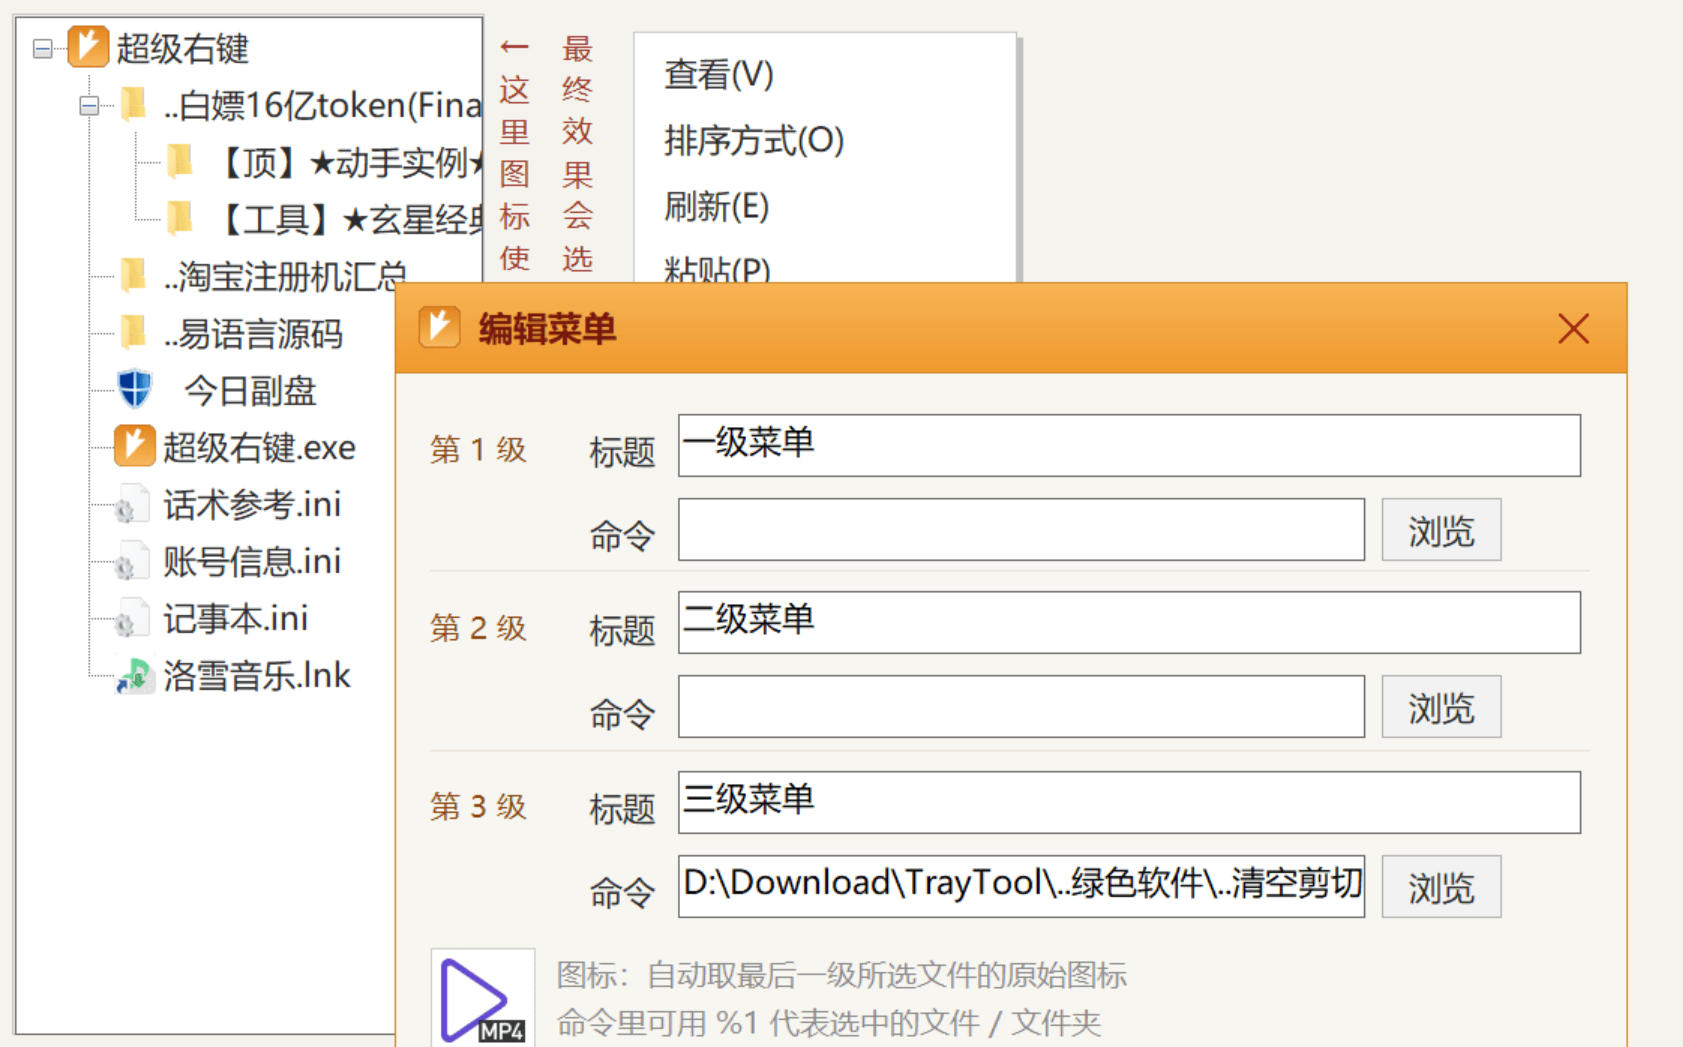The height and width of the screenshot is (1047, 1683).
Task: Click the D:\Download\TrayTool command field
Action: pos(1021,886)
